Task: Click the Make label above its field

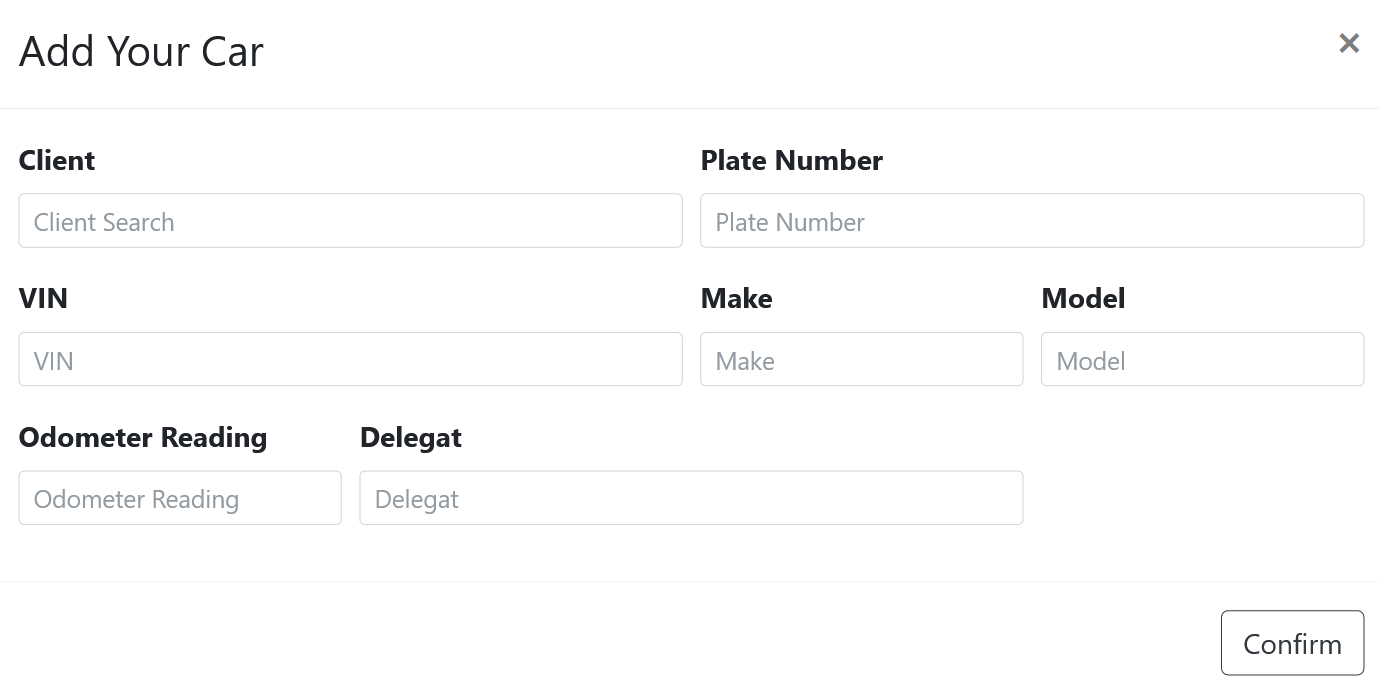Action: pos(738,298)
